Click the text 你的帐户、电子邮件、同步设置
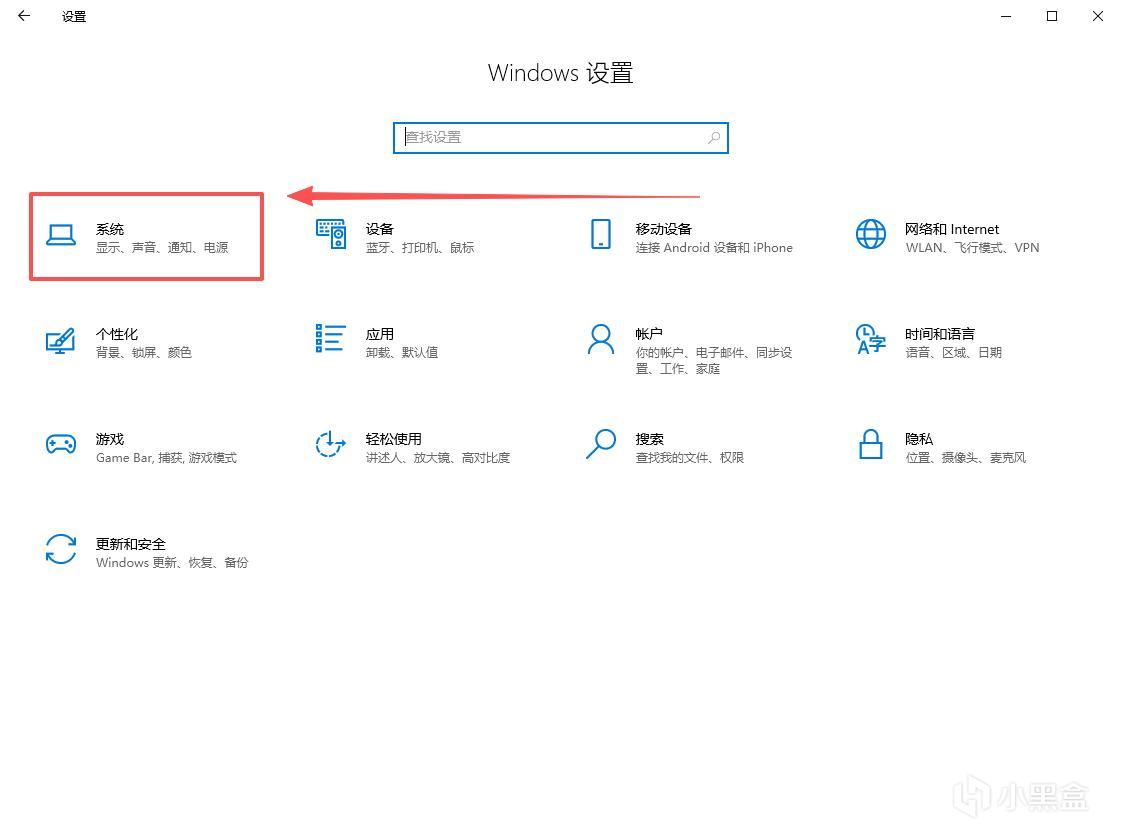The height and width of the screenshot is (839, 1121). [x=713, y=360]
